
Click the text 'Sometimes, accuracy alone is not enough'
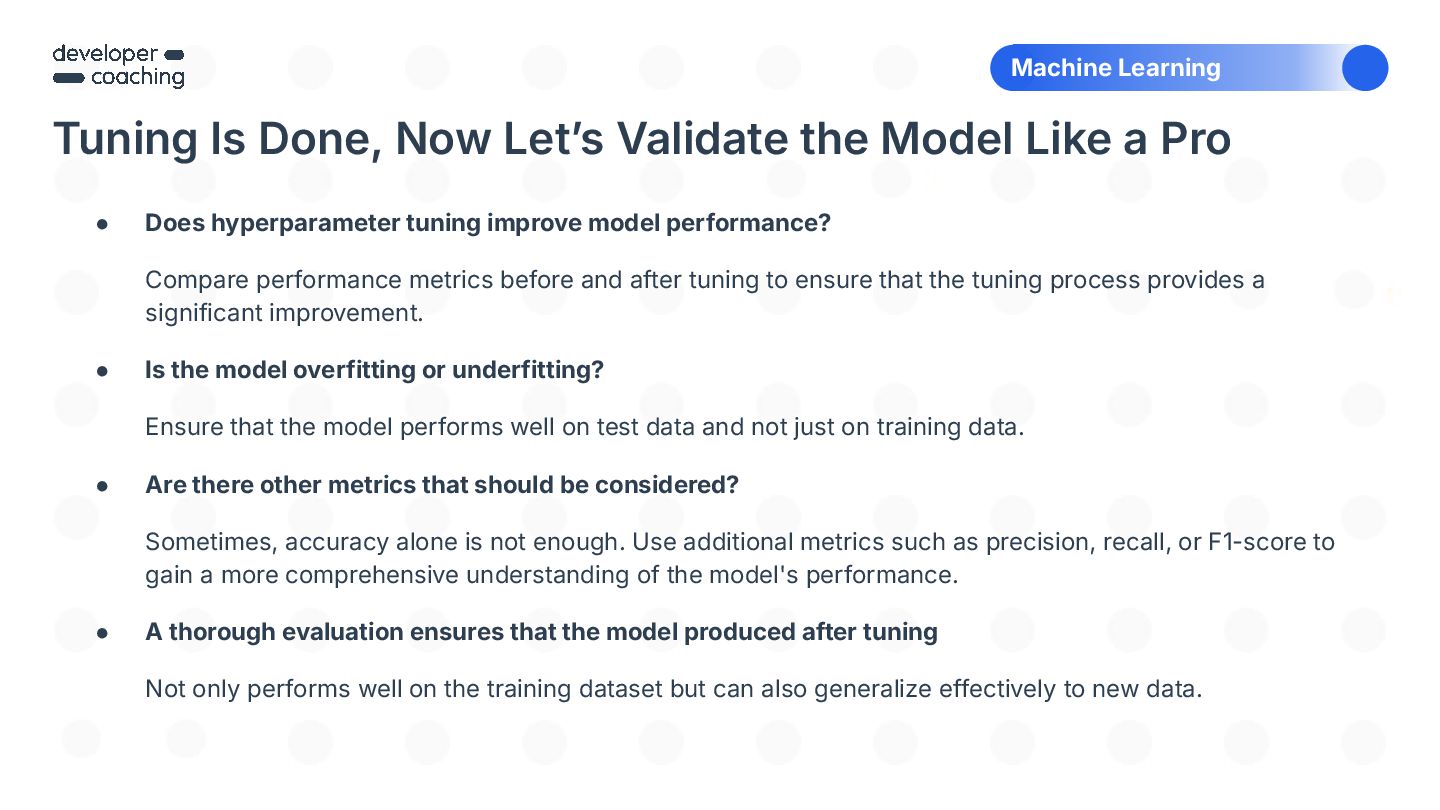click(x=383, y=542)
